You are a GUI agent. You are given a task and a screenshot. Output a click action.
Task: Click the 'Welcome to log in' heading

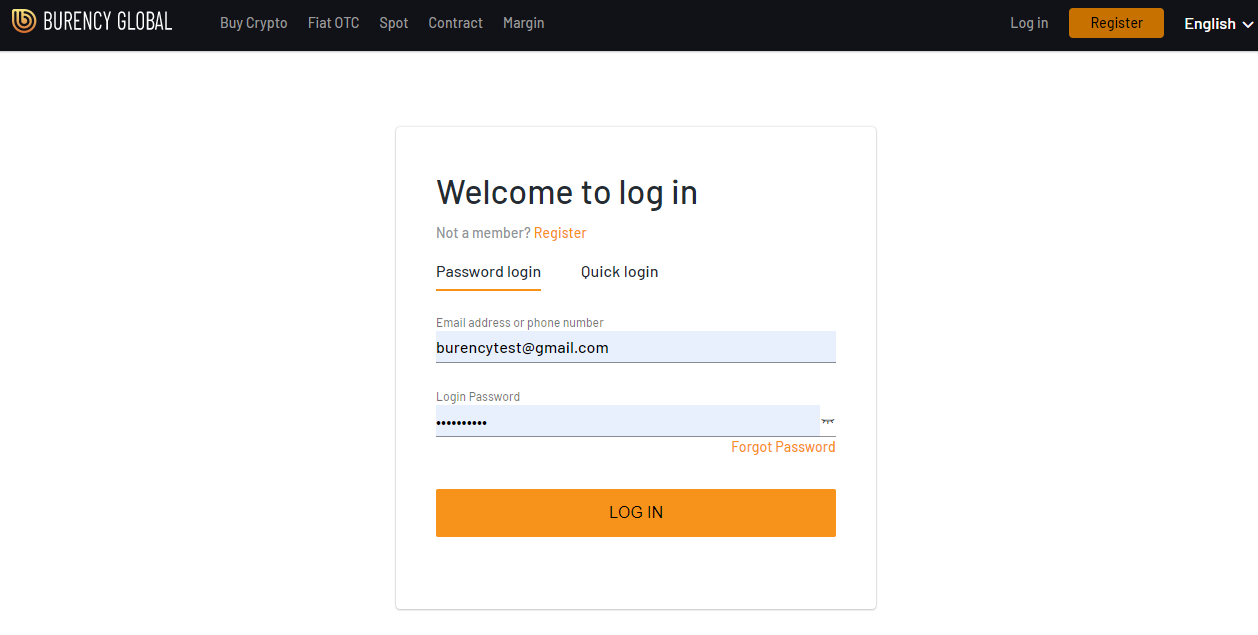[567, 192]
